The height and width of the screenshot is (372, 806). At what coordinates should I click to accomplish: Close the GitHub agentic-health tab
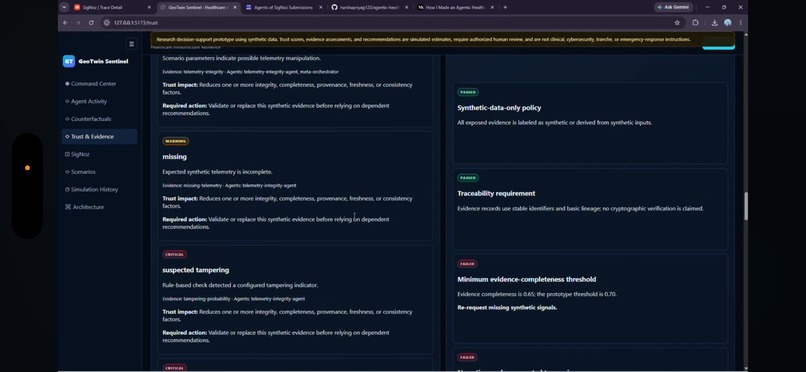[407, 8]
